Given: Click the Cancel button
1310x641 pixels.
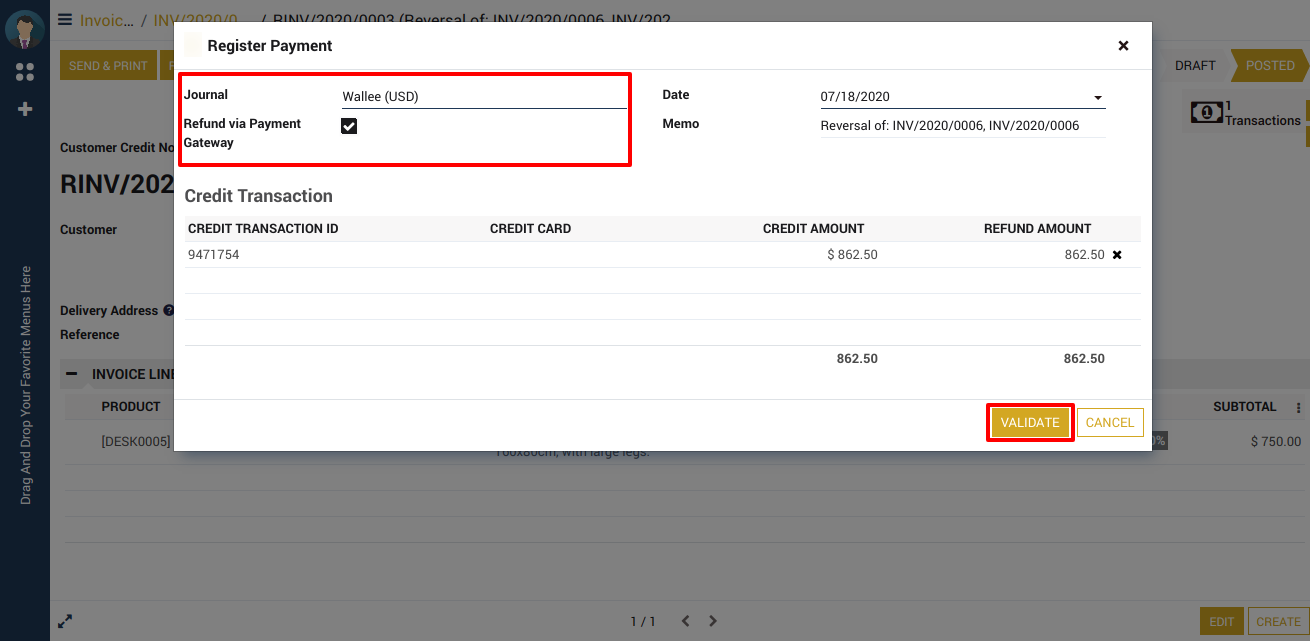Looking at the screenshot, I should tap(1109, 422).
